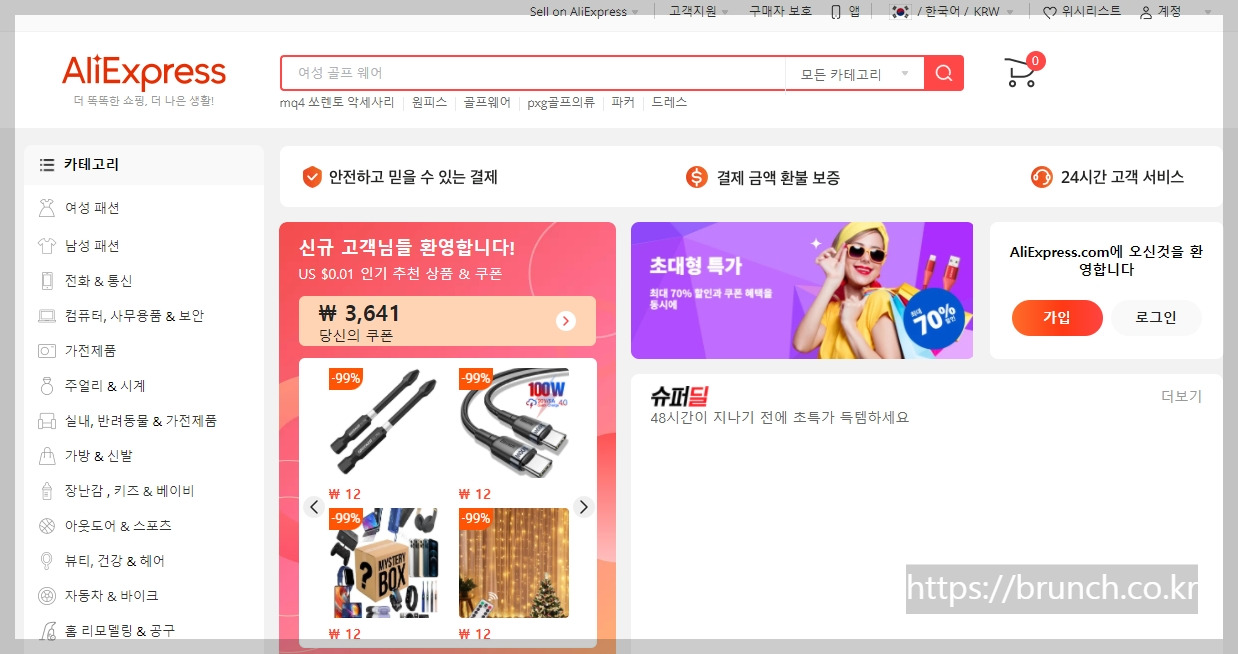Image resolution: width=1238 pixels, height=654 pixels.
Task: Click the 위시리스트 link
Action: coord(1091,12)
